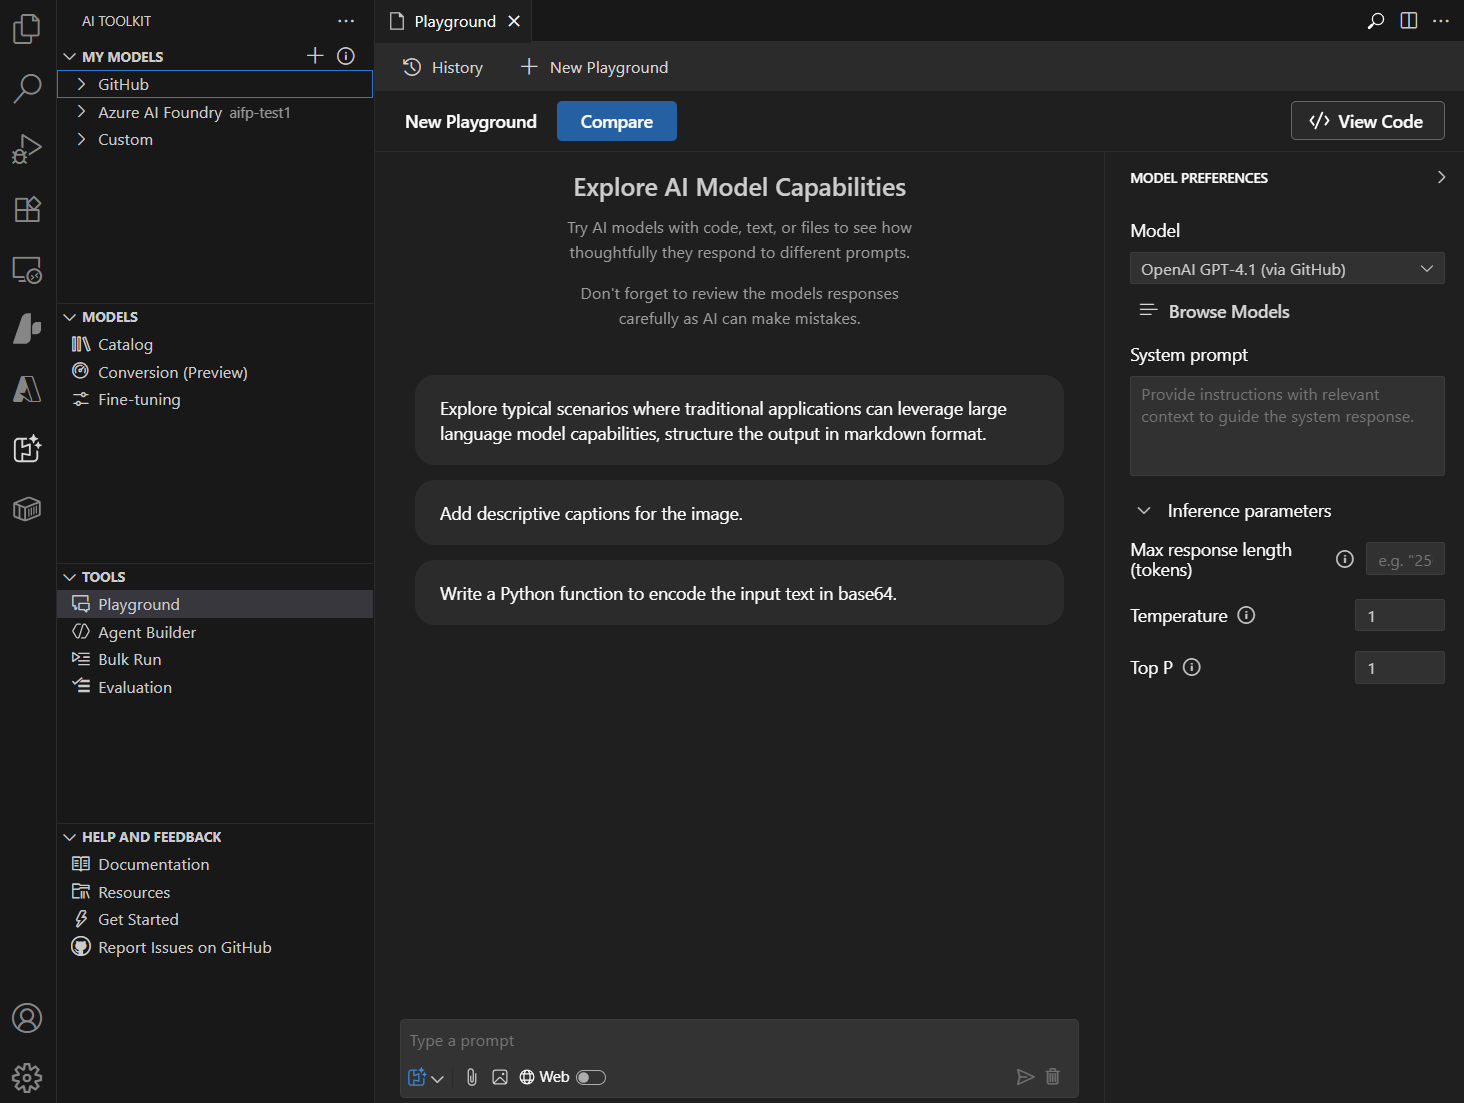The height and width of the screenshot is (1103, 1464).
Task: Click the MY MODELS info icon
Action: 345,56
